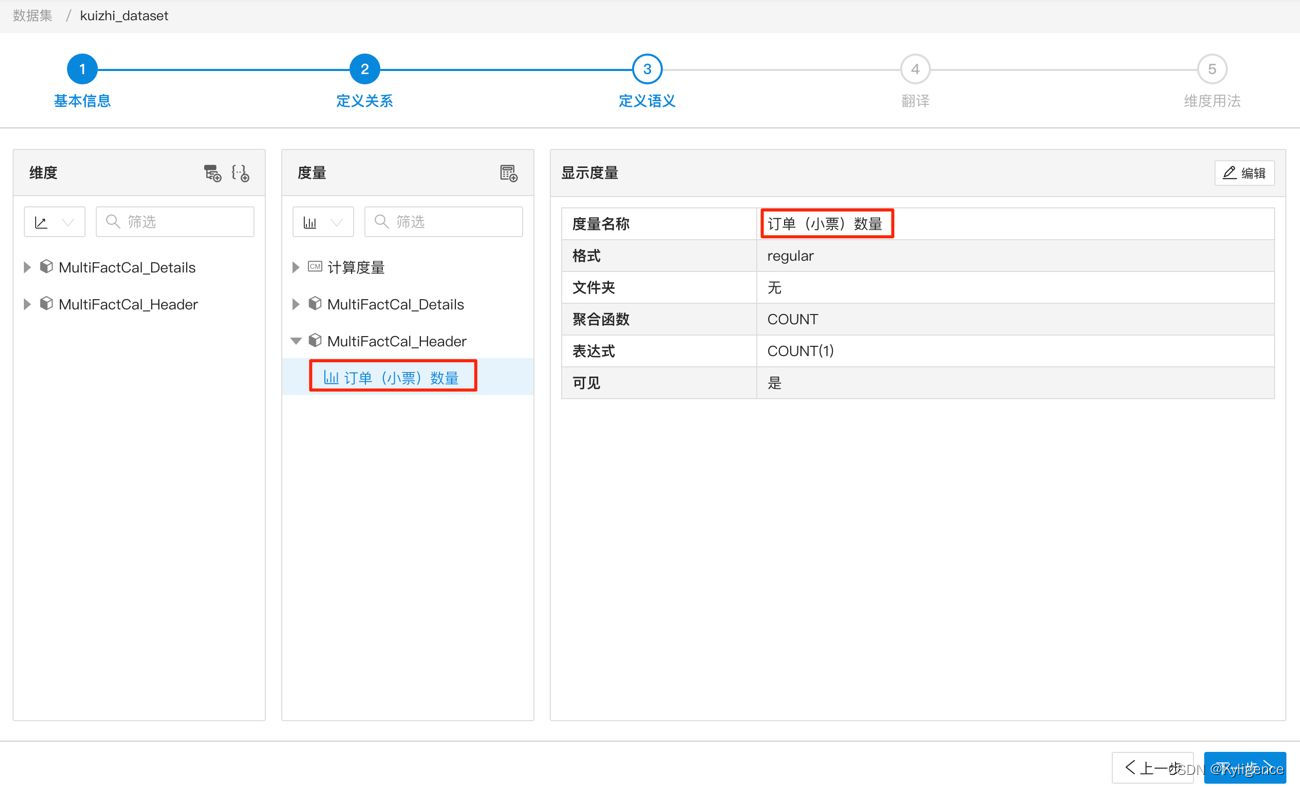Click the 文件夹 row label
Screen dimensions: 1300x787
click(593, 288)
